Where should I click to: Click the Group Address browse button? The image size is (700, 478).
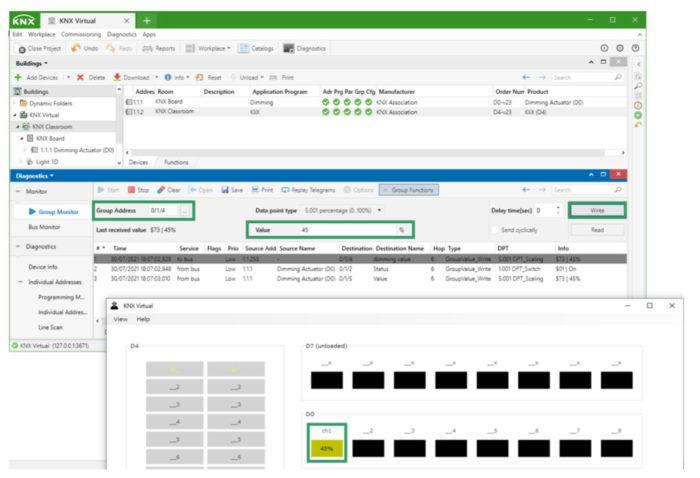[x=184, y=210]
